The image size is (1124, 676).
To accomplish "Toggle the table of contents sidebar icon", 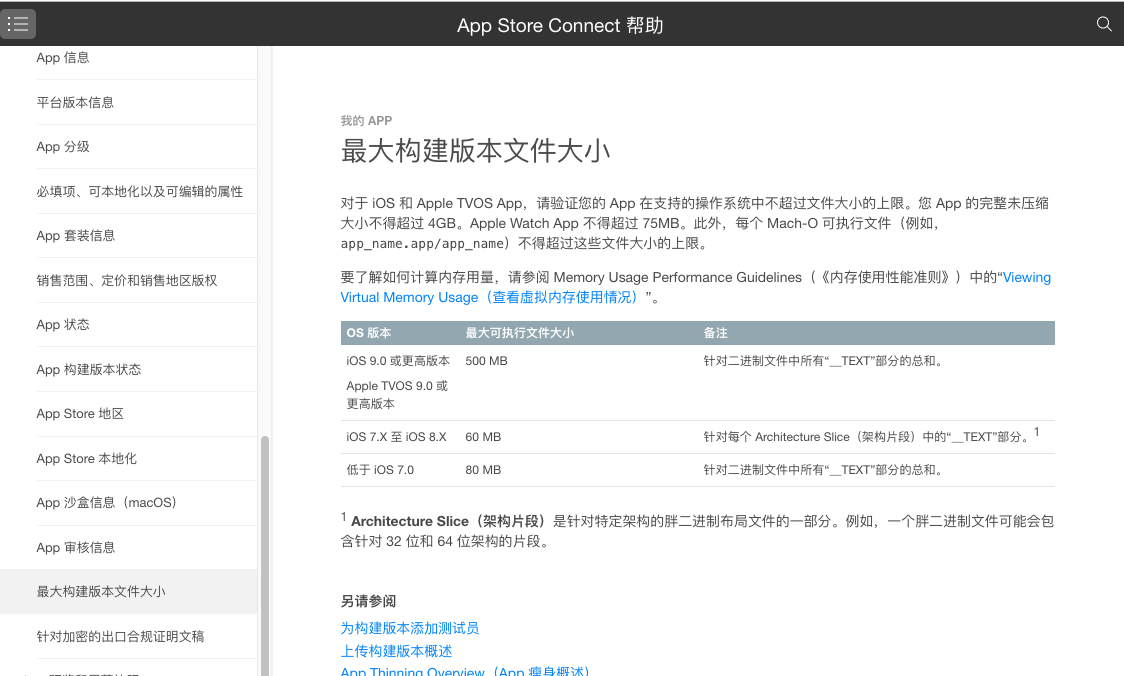I will pos(18,24).
